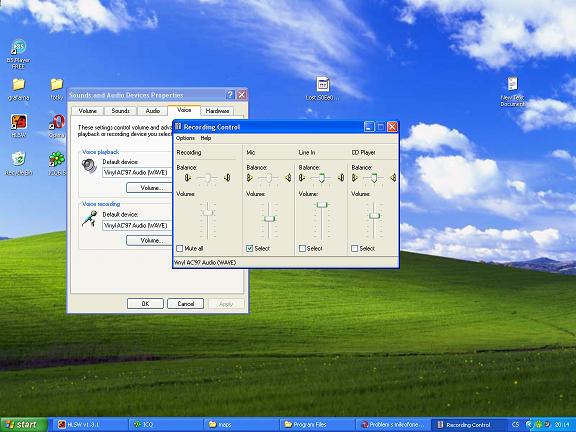Switch to the ICQ taskbar button
This screenshot has width=576, height=432.
click(167, 425)
